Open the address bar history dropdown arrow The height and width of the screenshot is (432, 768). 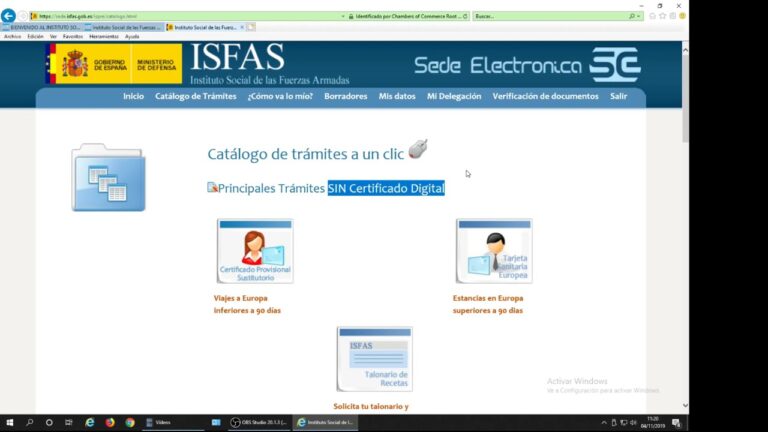[343, 16]
